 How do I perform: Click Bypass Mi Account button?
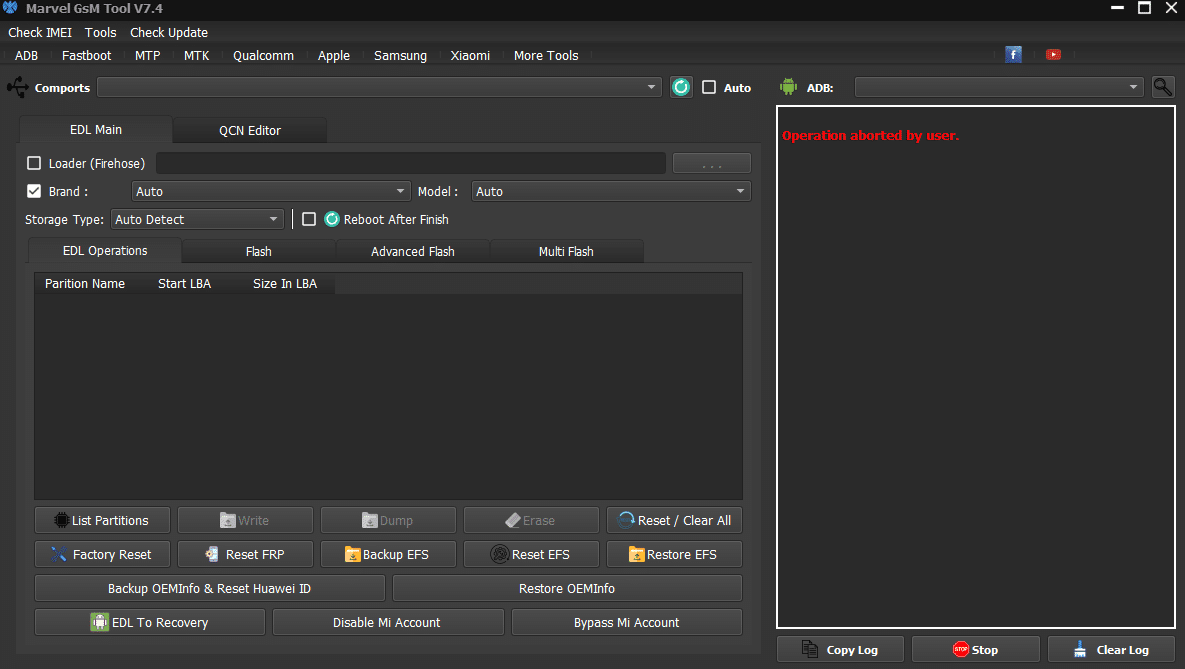pos(626,622)
